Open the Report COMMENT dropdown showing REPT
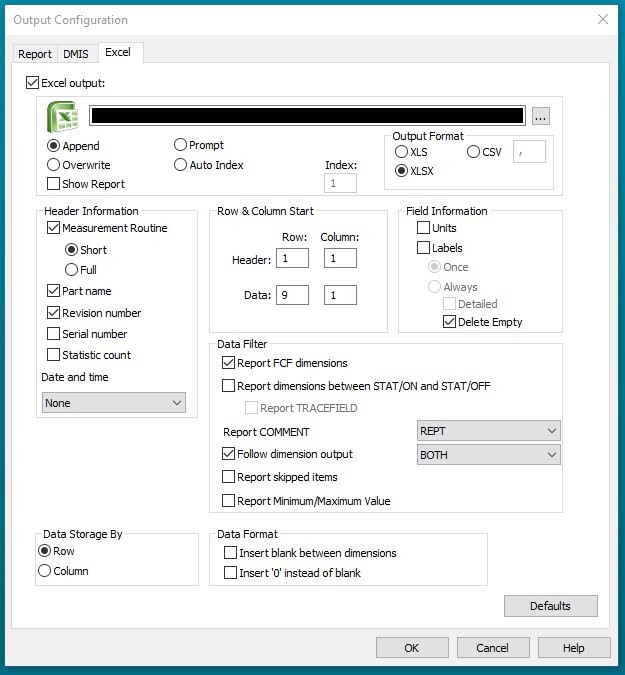 click(x=489, y=431)
